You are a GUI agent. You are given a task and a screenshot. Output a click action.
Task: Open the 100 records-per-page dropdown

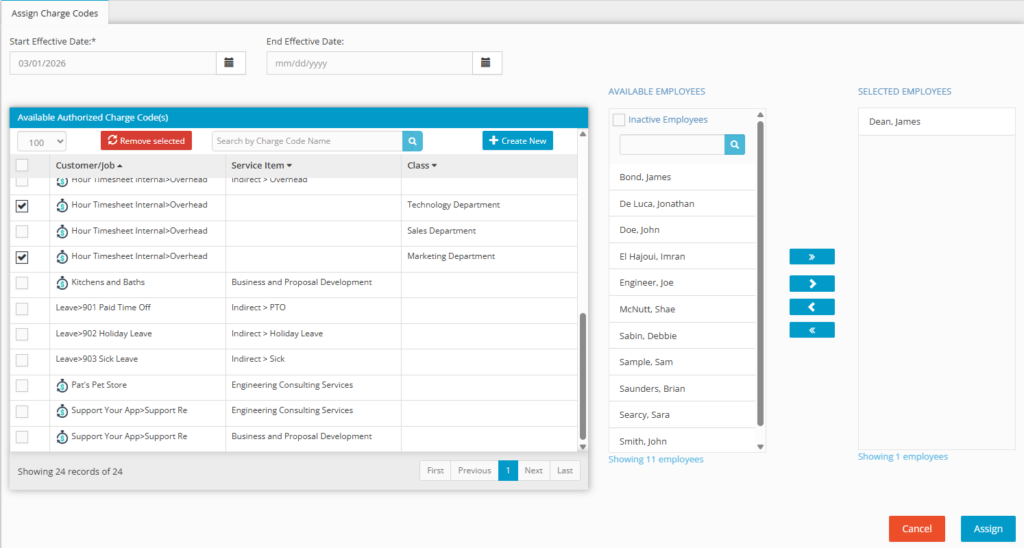(42, 142)
